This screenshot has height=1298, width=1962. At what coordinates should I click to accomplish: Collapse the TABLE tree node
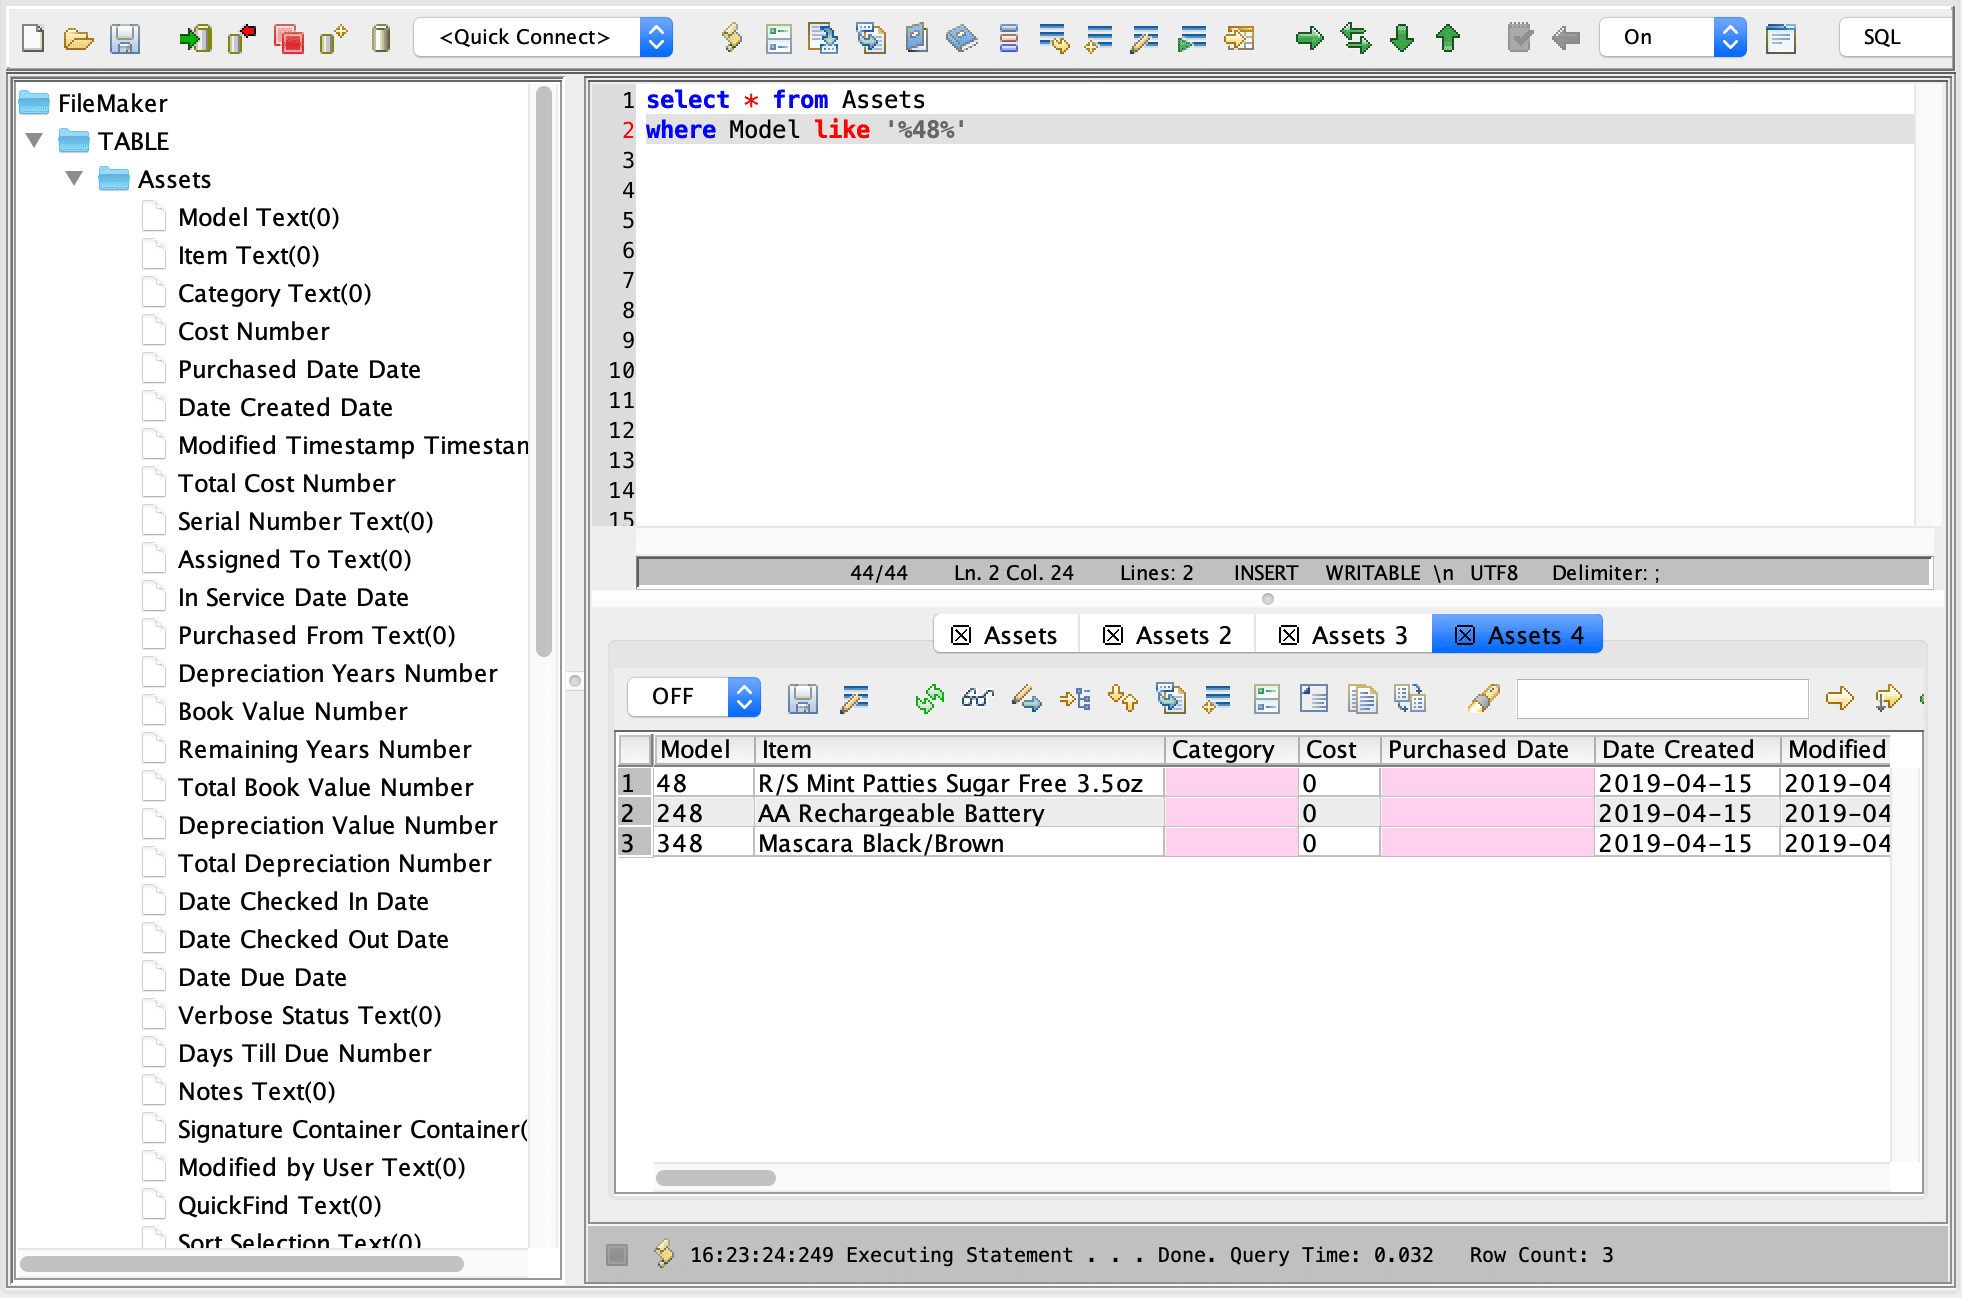click(x=35, y=141)
